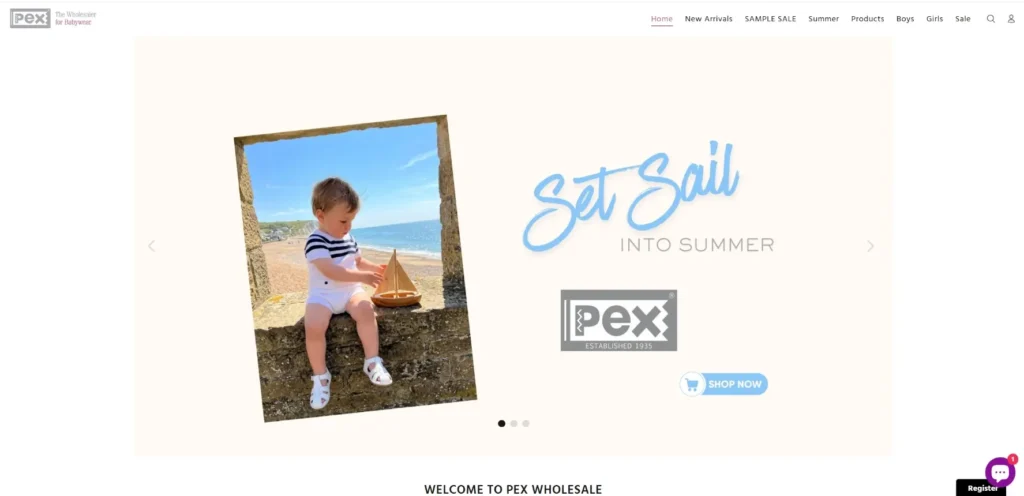This screenshot has height=496, width=1024.
Task: Select the second carousel dot
Action: coord(514,424)
